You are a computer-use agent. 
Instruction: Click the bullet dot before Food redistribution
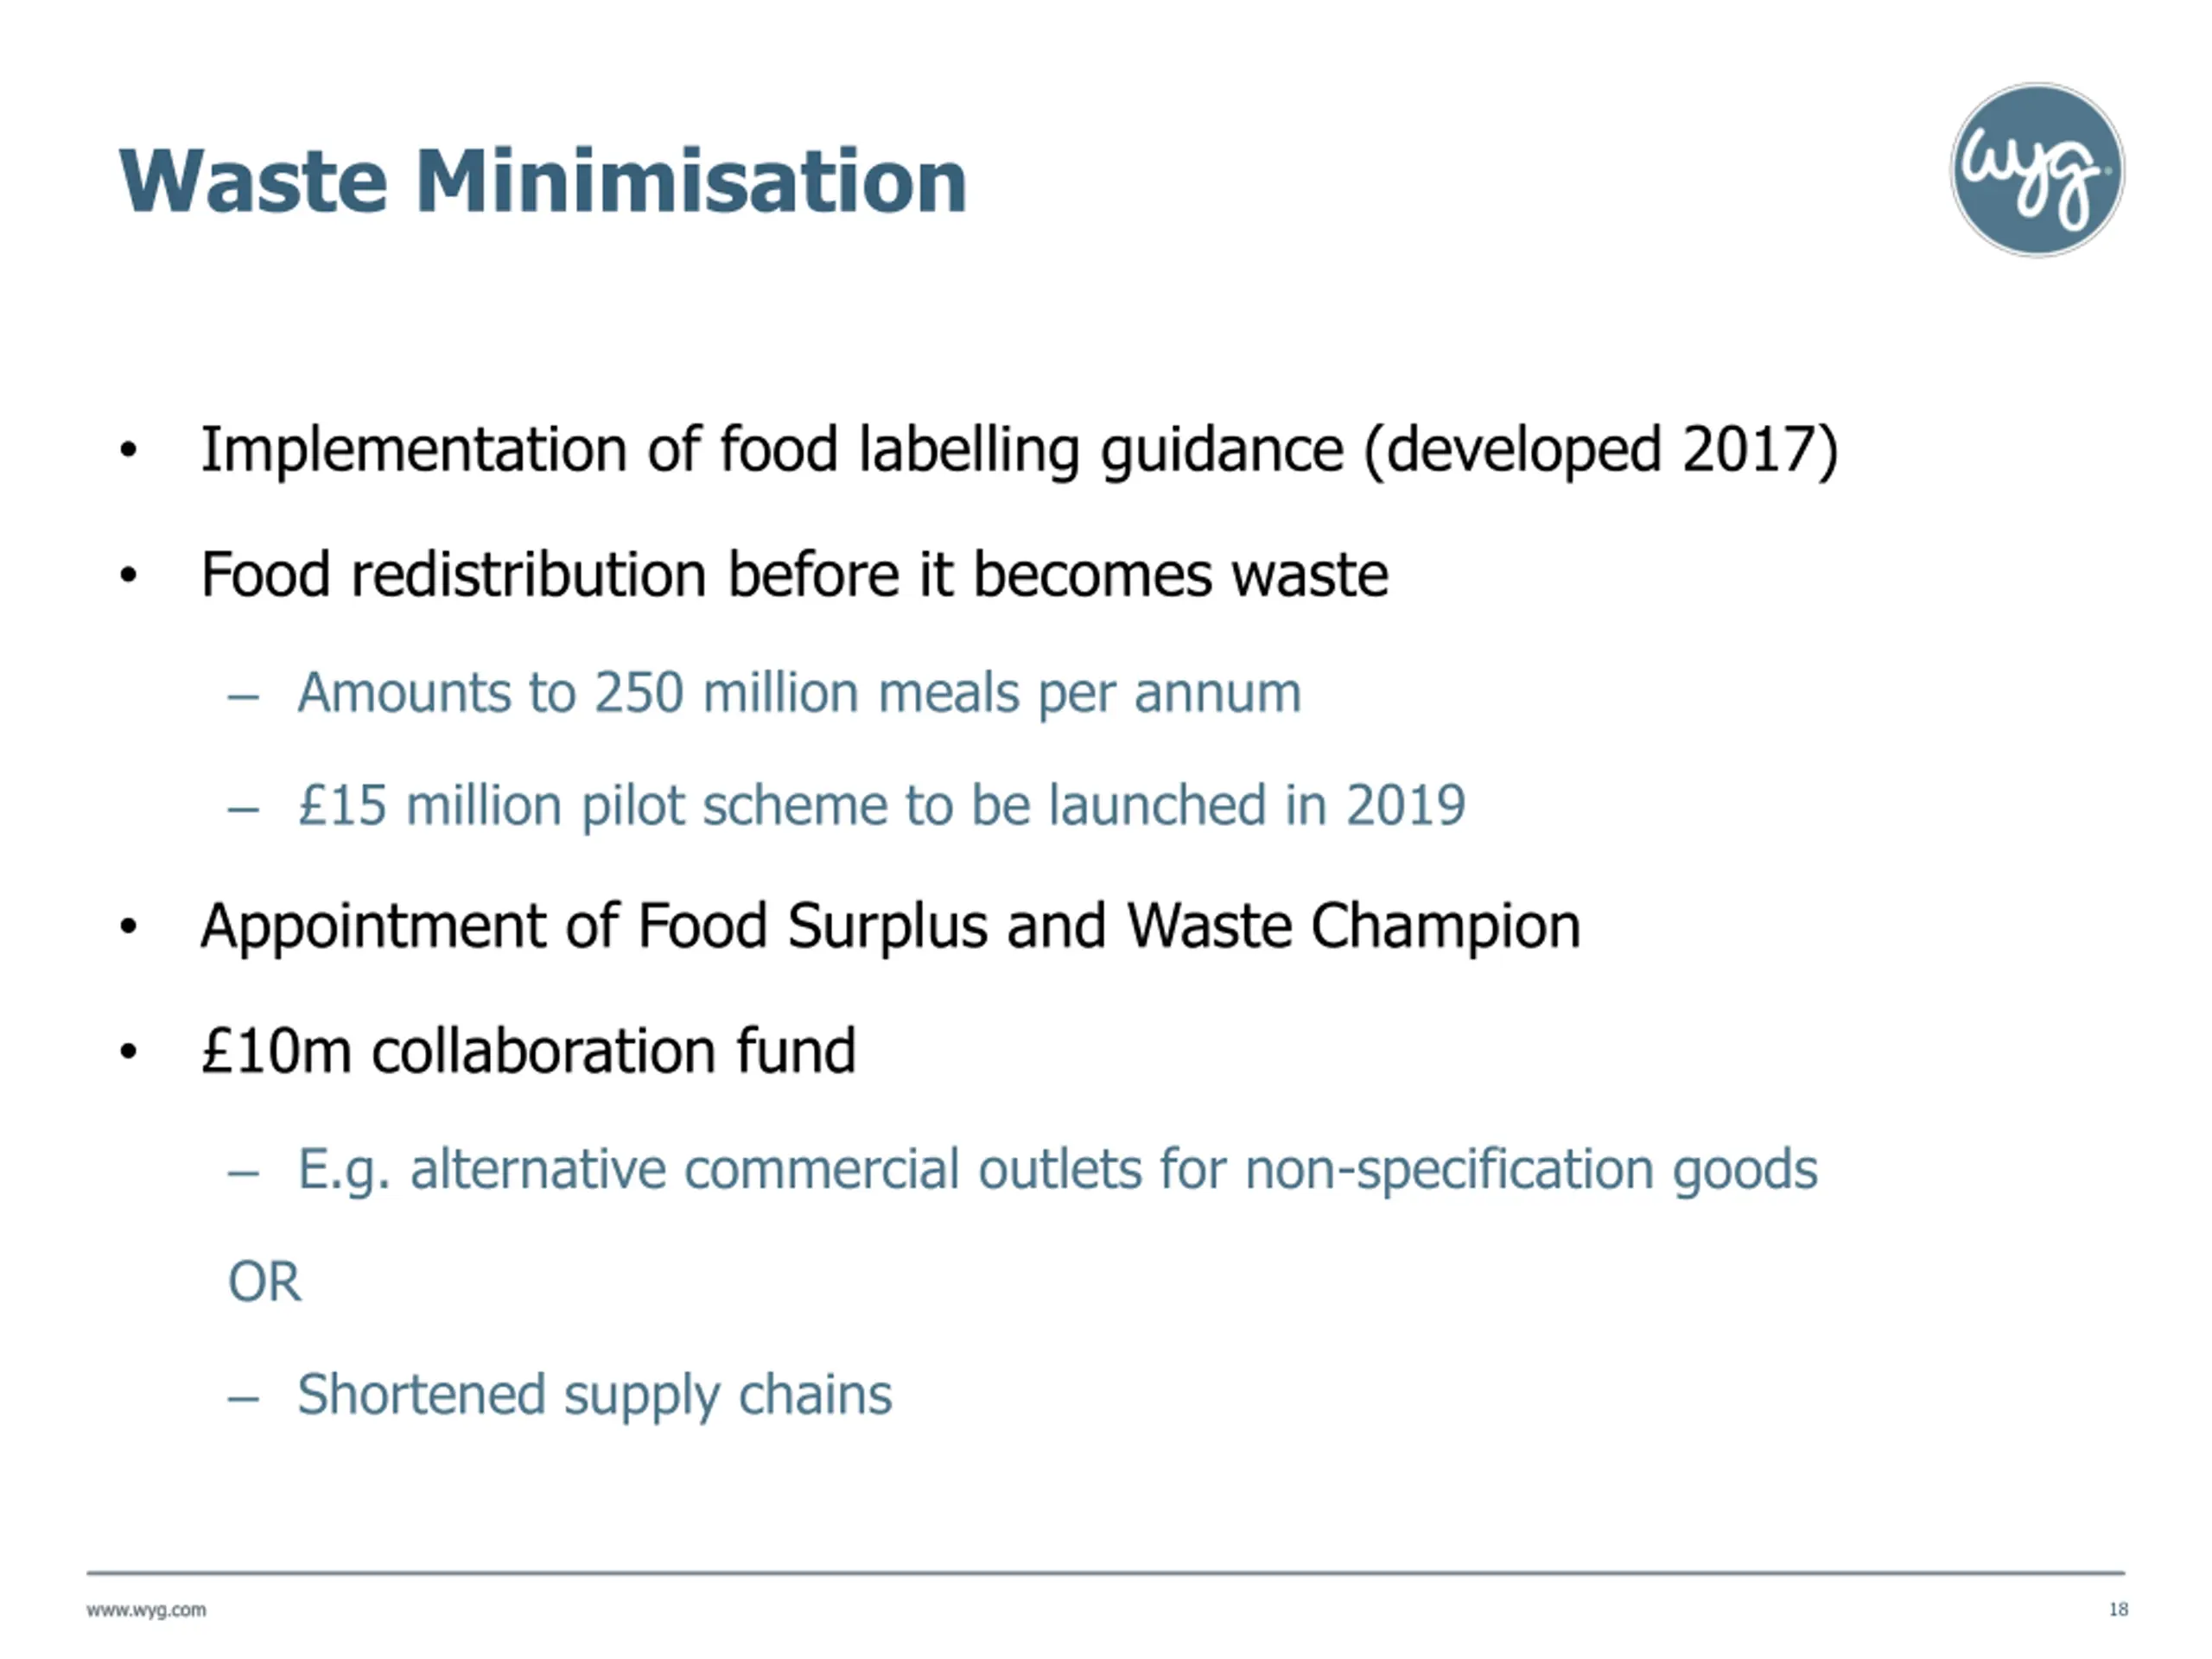click(x=128, y=576)
